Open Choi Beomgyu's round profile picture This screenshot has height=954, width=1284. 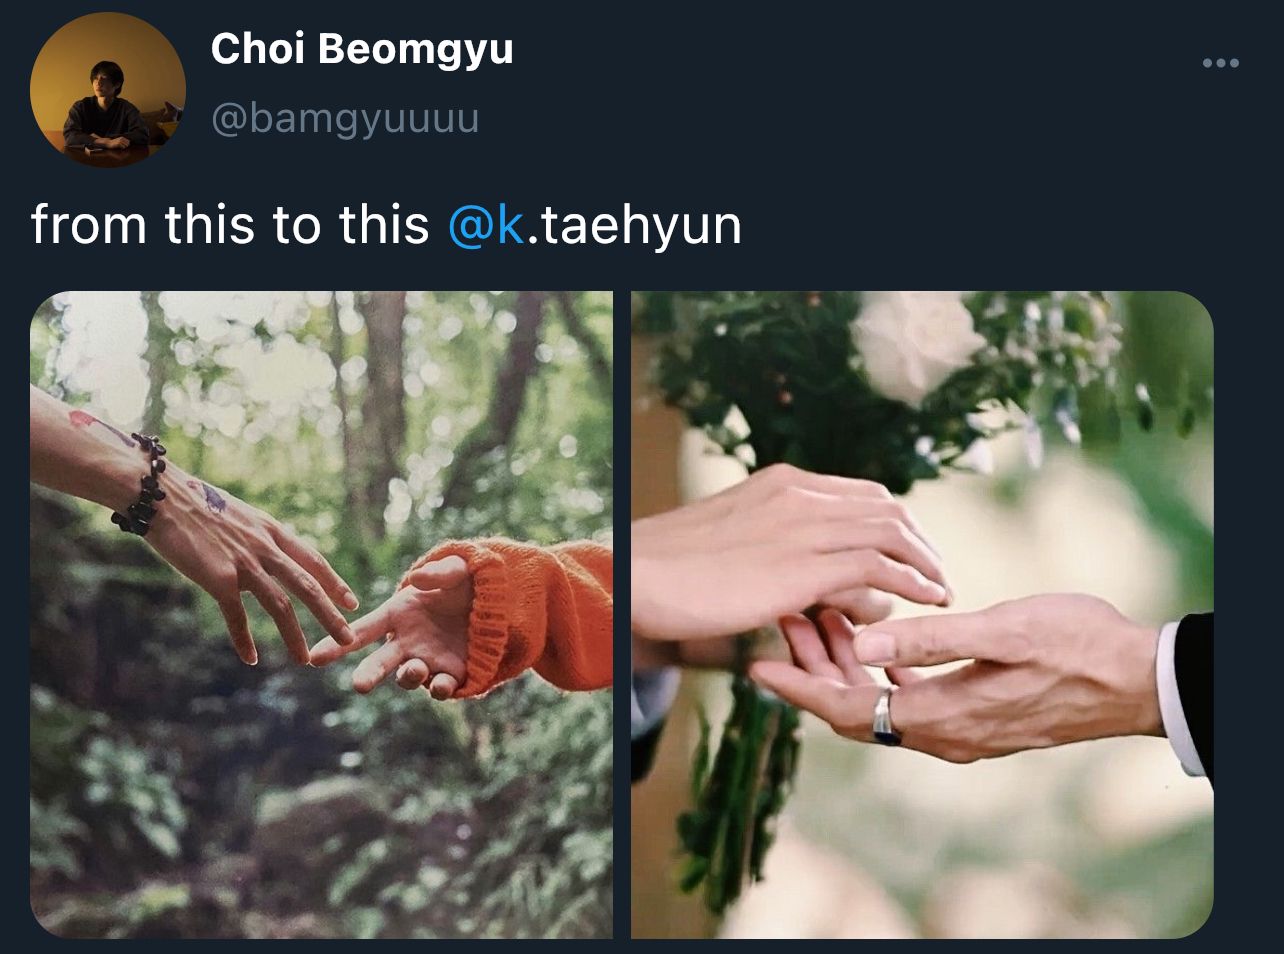(x=108, y=90)
